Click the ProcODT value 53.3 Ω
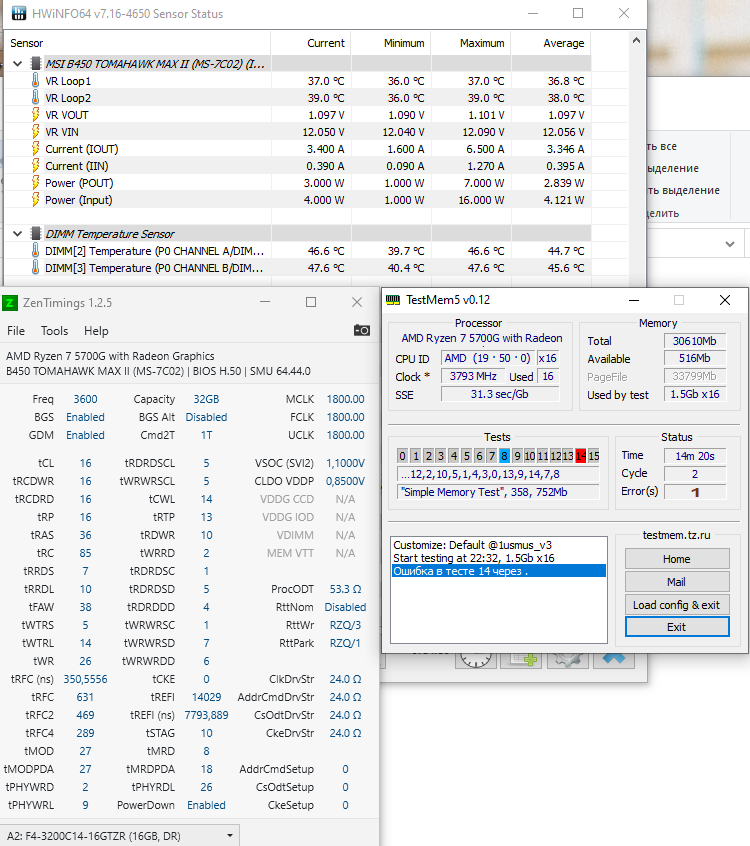This screenshot has width=750, height=846. pos(345,589)
